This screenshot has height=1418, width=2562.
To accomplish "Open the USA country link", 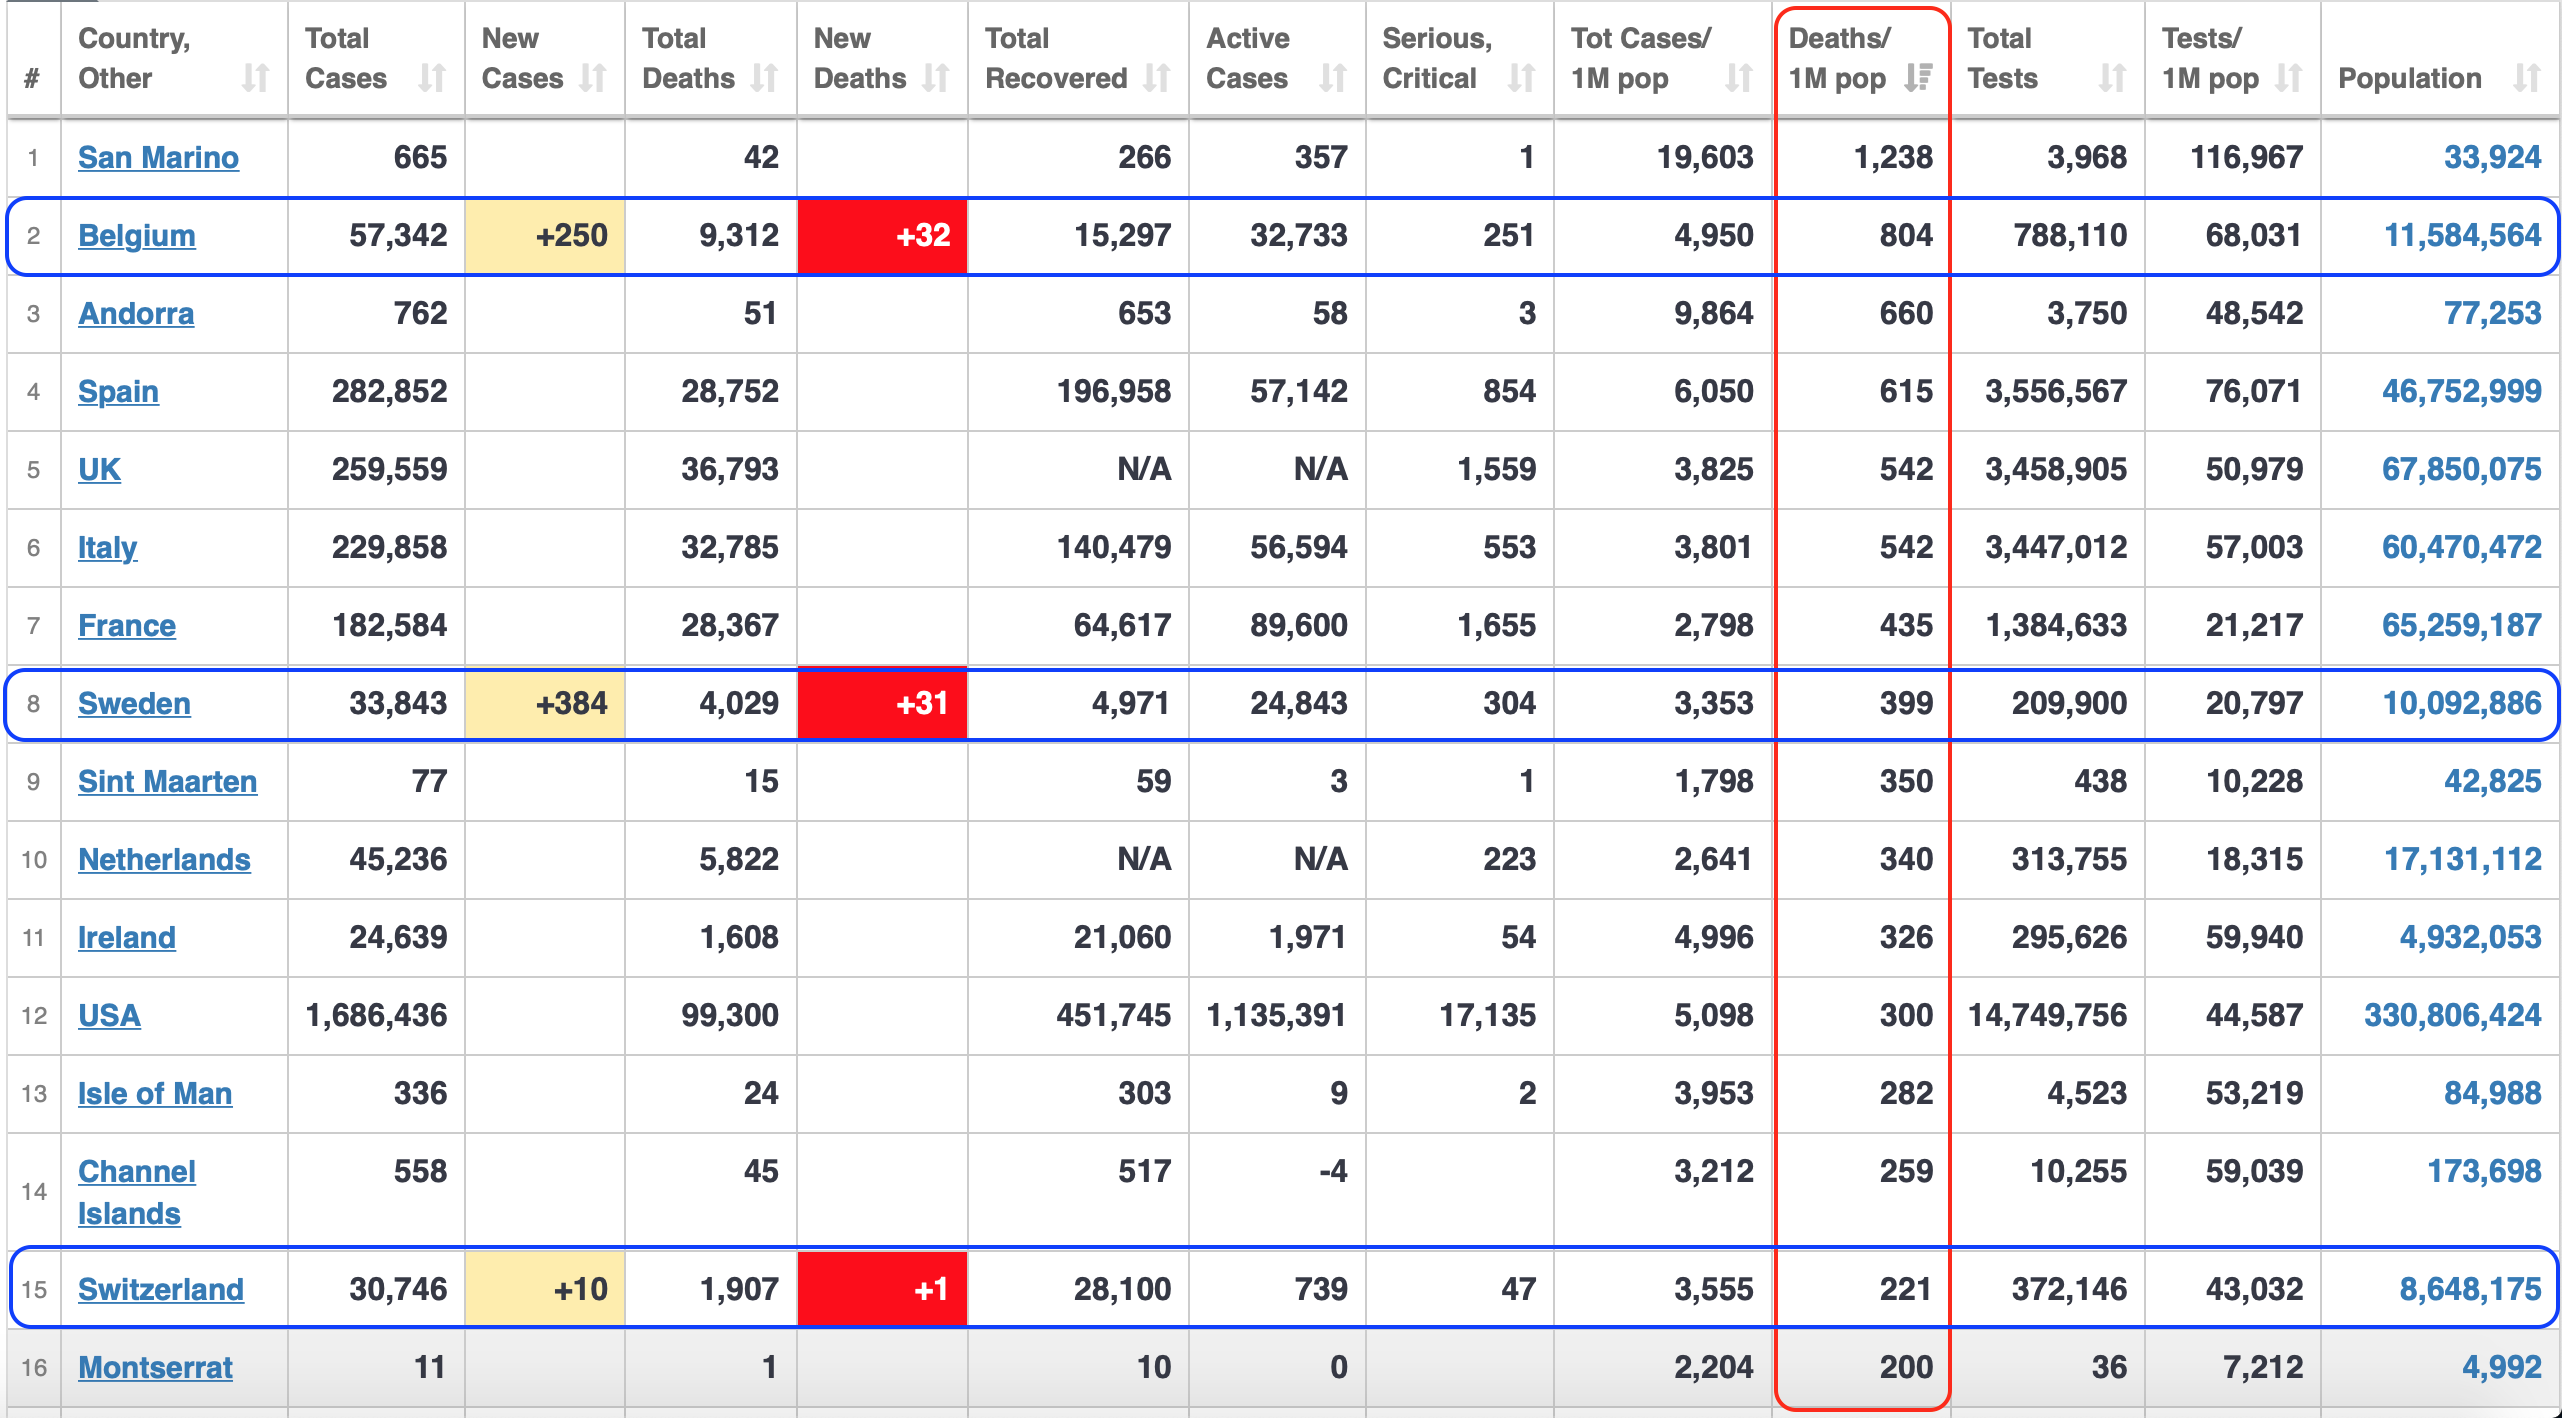I will coord(109,1015).
